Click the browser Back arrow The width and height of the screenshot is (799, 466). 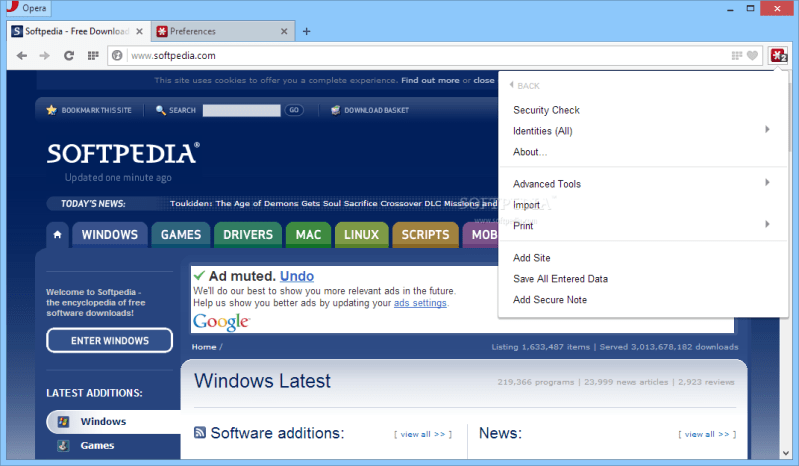click(19, 56)
